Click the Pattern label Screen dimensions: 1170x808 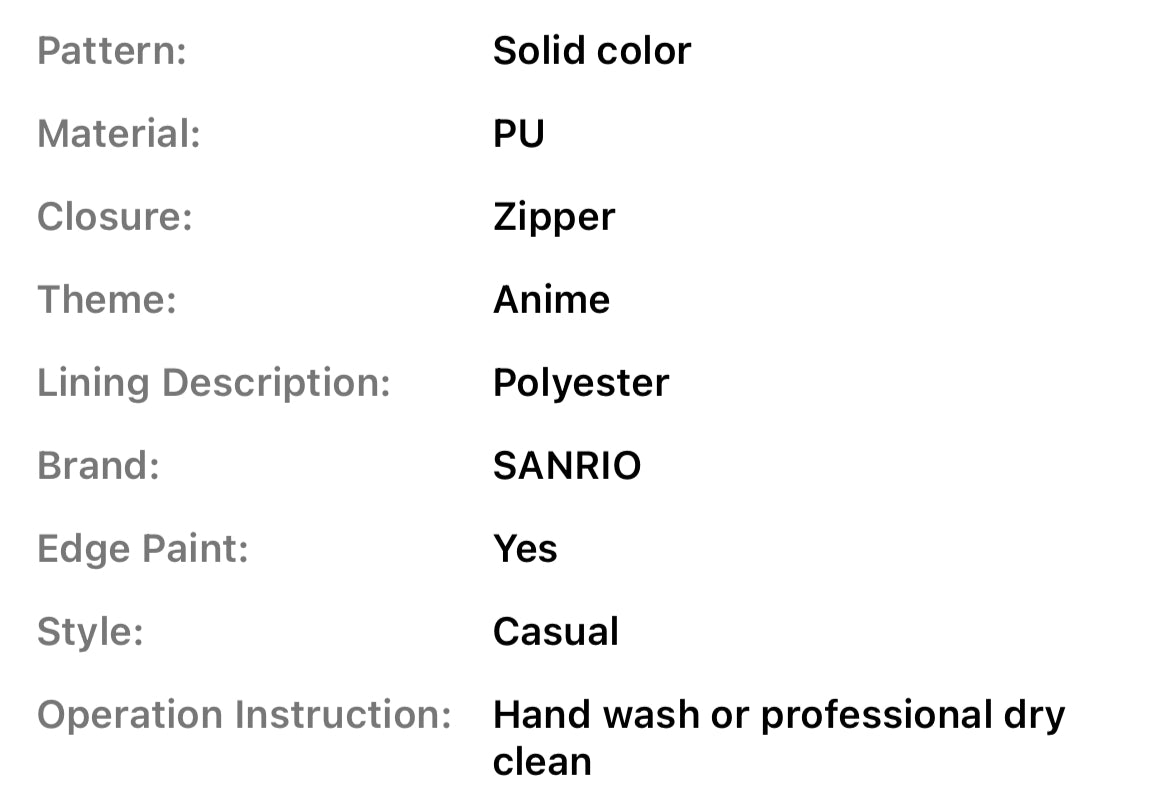pos(112,51)
